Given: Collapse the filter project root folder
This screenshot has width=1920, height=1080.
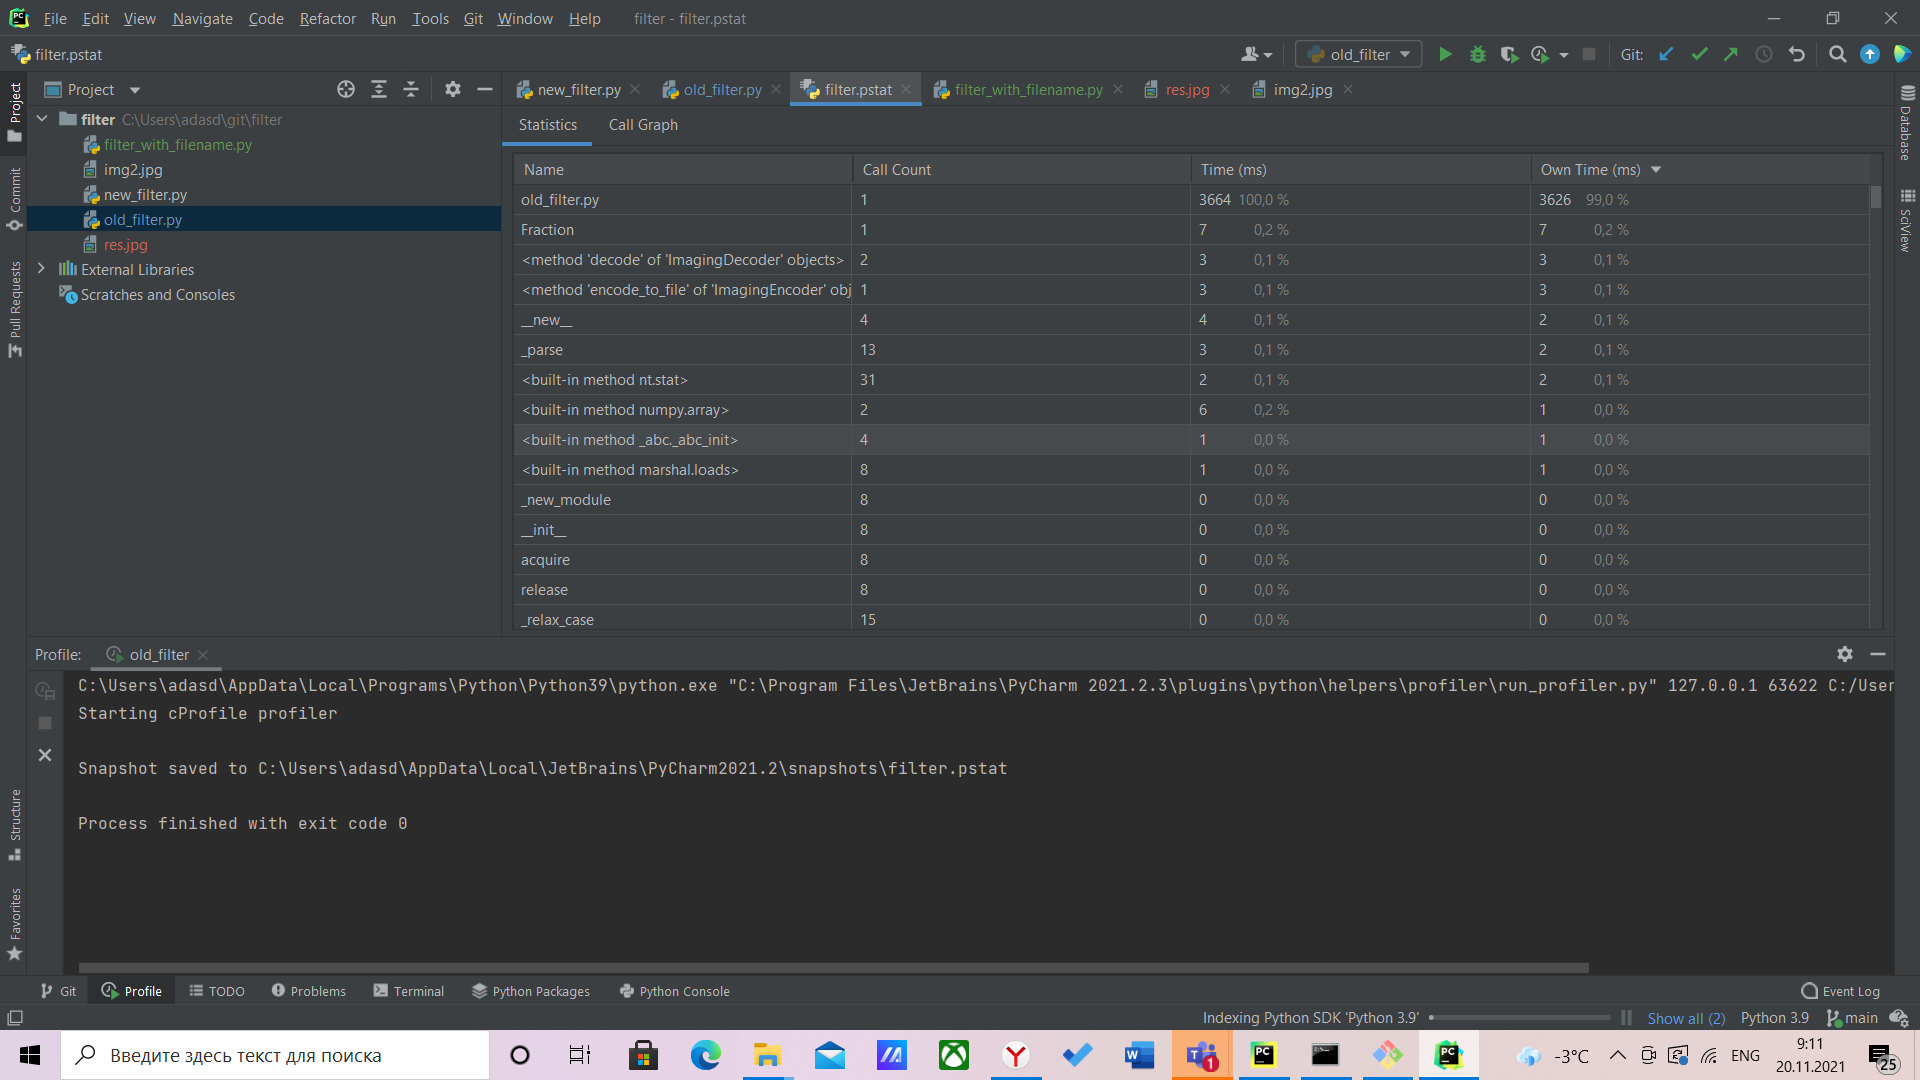Looking at the screenshot, I should (x=42, y=119).
